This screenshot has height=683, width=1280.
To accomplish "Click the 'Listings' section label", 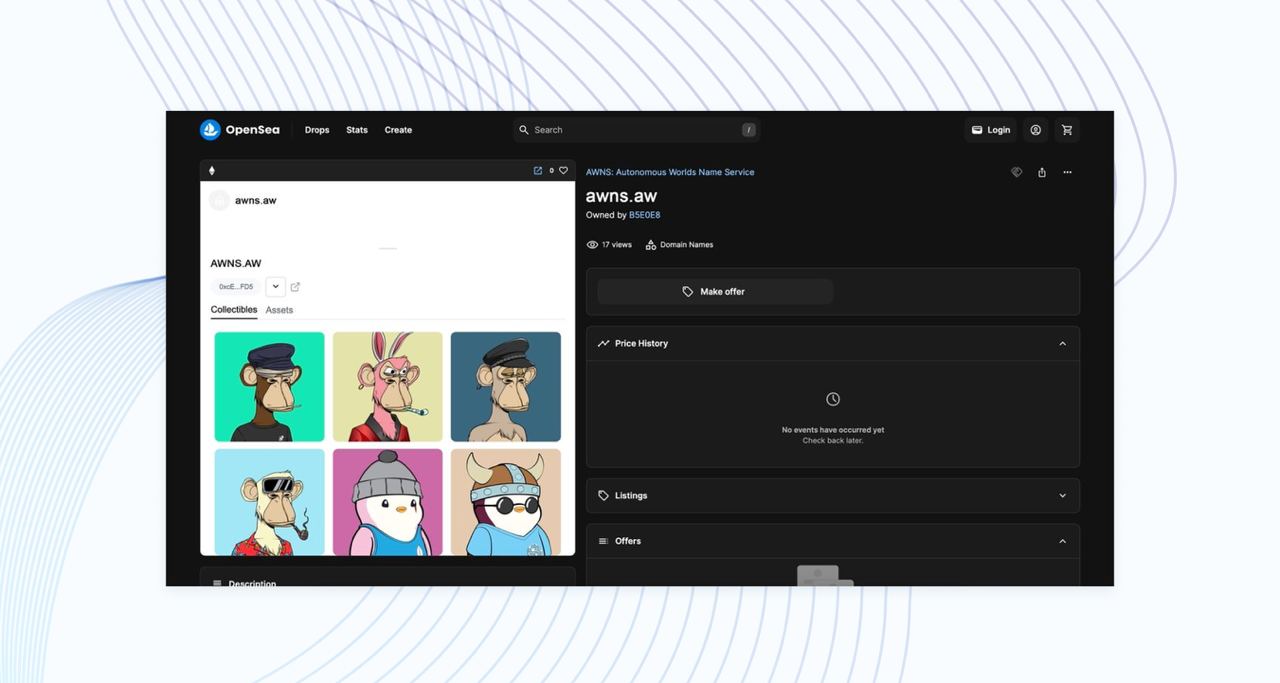I will click(631, 496).
